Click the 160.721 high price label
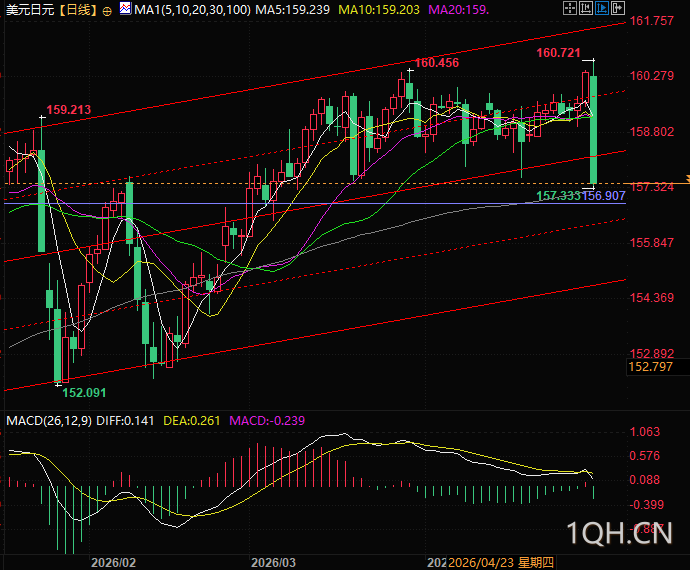 point(558,53)
